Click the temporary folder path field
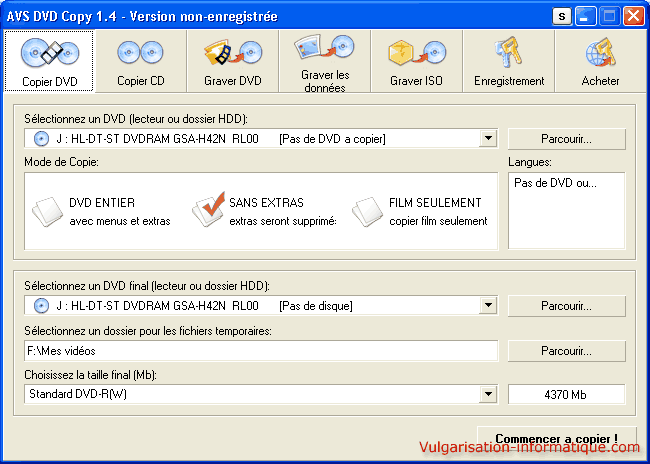 coord(261,351)
